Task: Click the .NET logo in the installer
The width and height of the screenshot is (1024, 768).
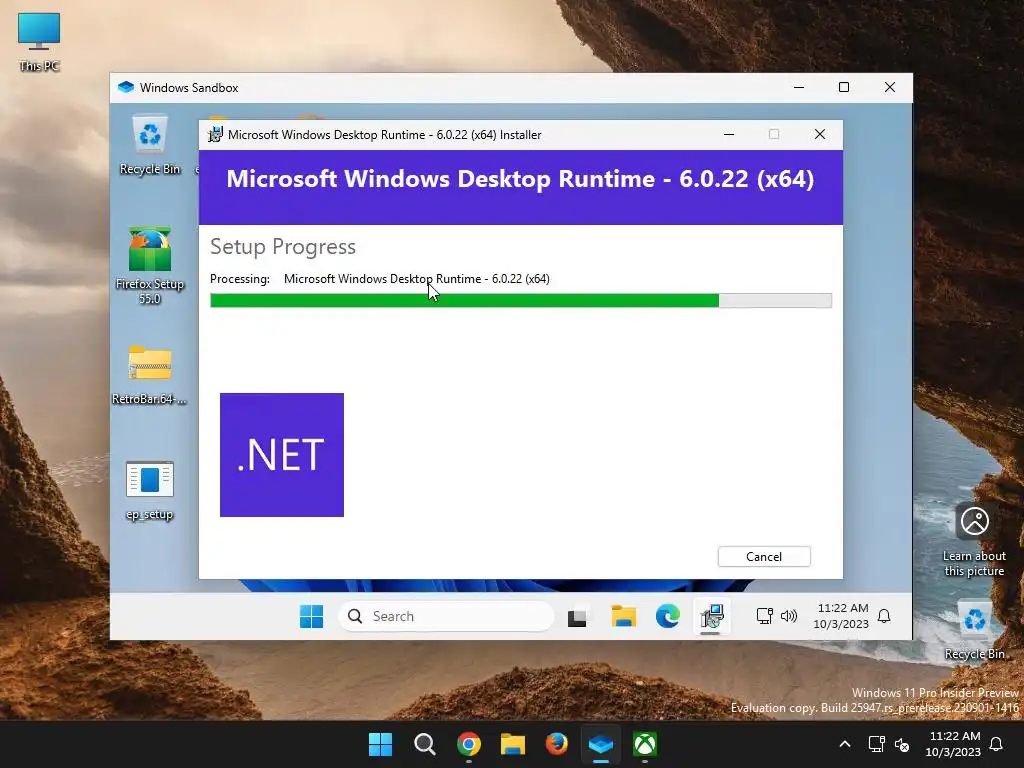Action: click(281, 455)
